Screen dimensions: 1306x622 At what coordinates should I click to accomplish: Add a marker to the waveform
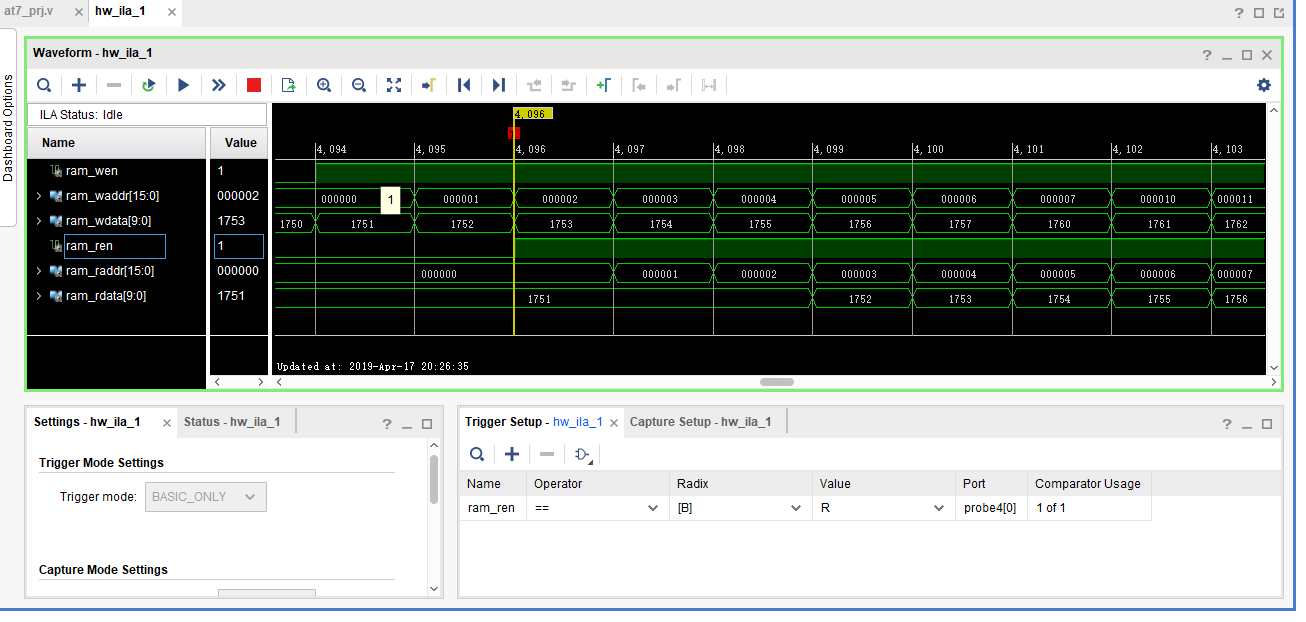603,85
